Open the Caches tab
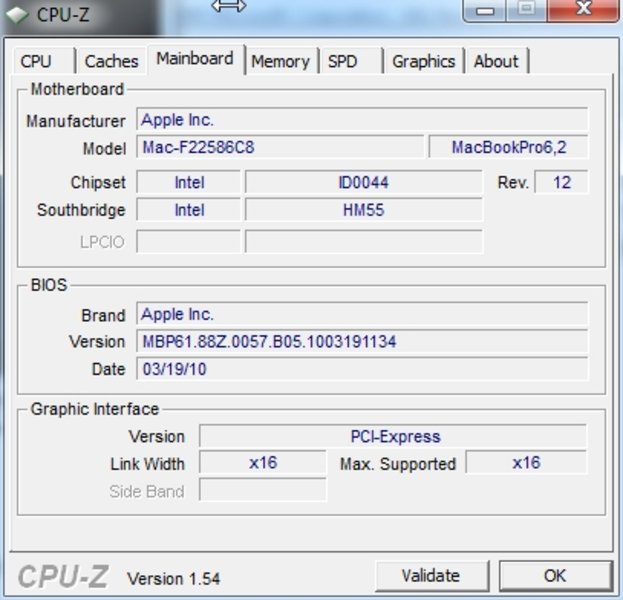Viewport: 623px width, 600px height. click(112, 61)
